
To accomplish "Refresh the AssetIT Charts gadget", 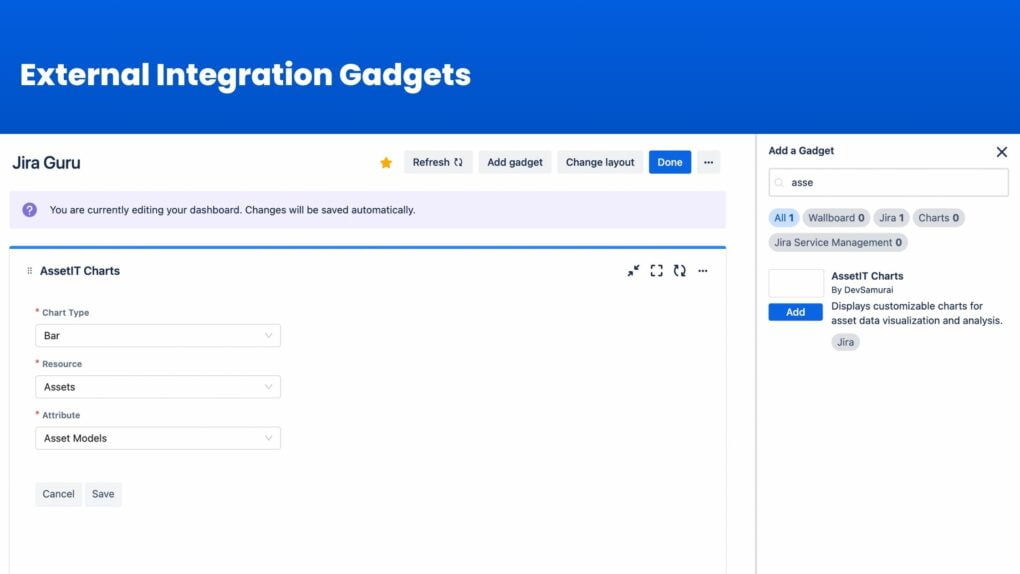I will [x=680, y=271].
